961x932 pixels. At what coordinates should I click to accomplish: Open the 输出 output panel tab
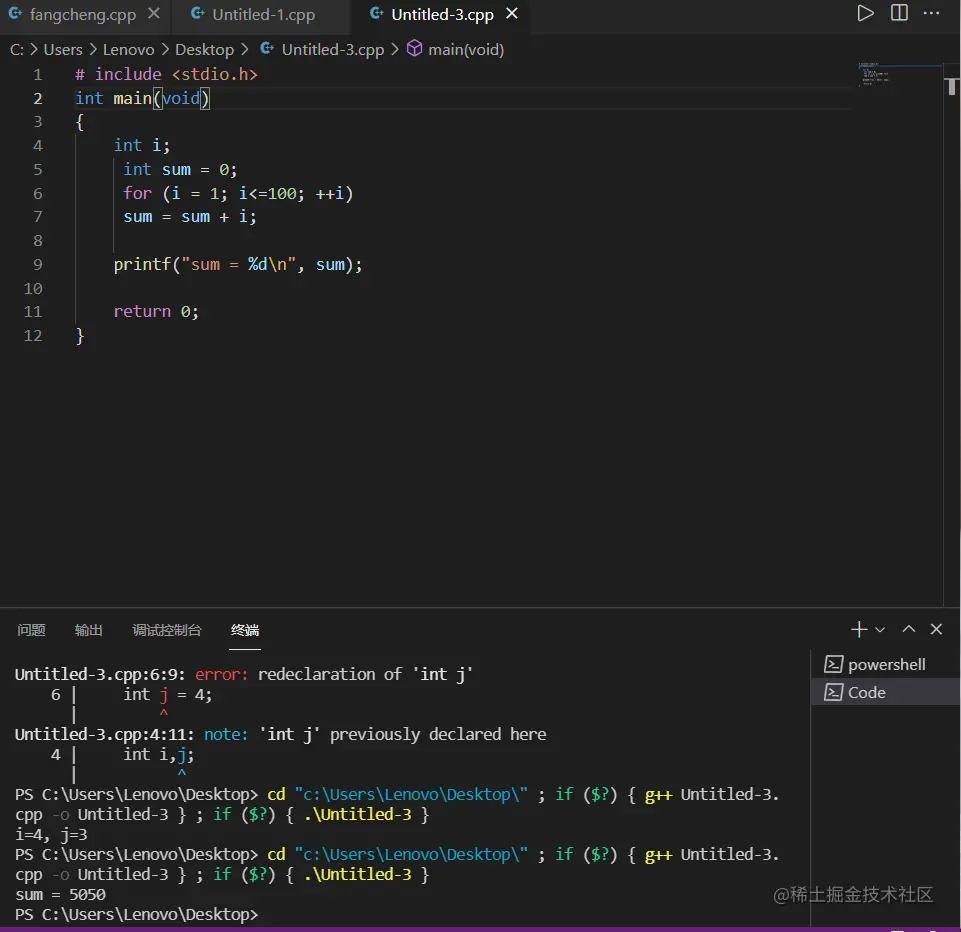tap(89, 630)
